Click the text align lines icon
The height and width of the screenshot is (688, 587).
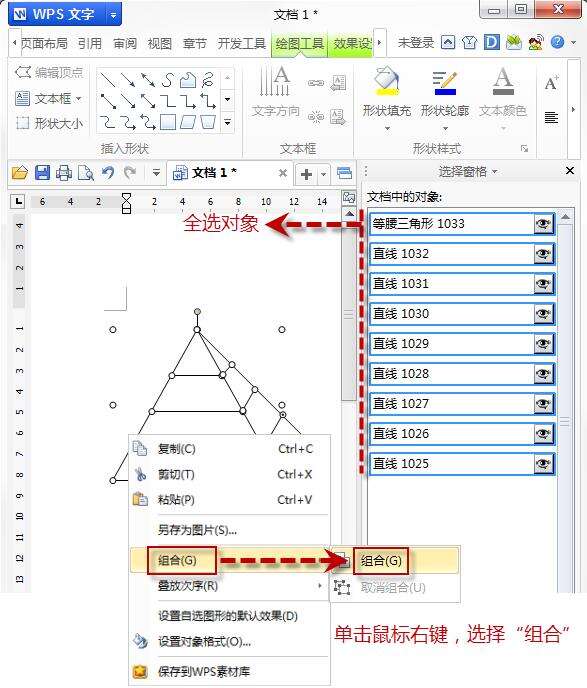point(551,118)
